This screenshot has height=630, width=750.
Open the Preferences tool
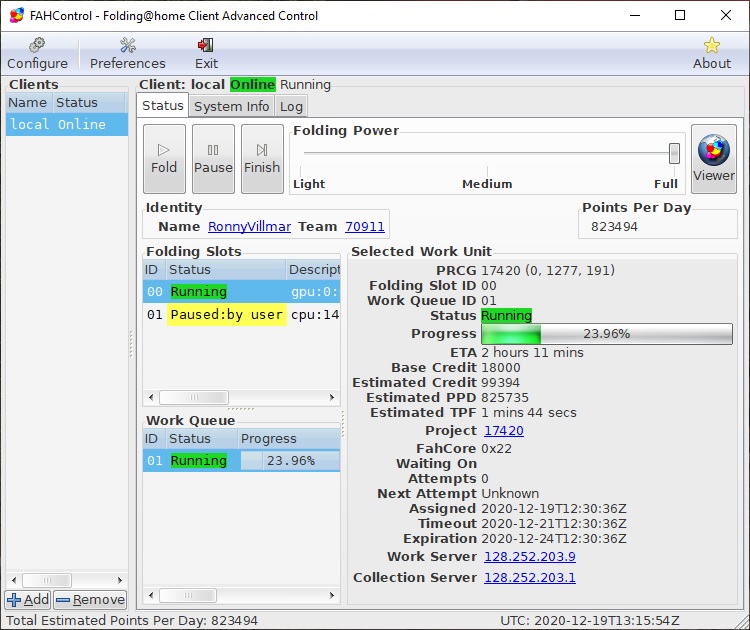[128, 54]
